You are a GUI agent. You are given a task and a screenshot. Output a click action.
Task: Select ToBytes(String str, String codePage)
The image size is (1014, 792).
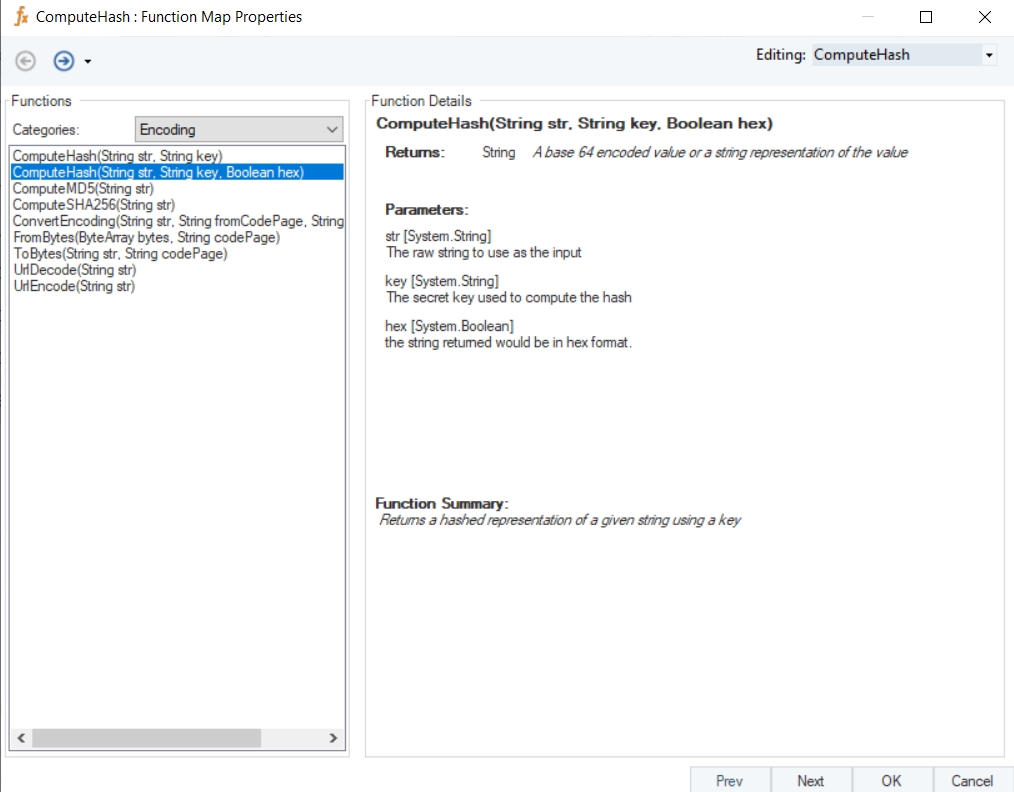[x=120, y=253]
